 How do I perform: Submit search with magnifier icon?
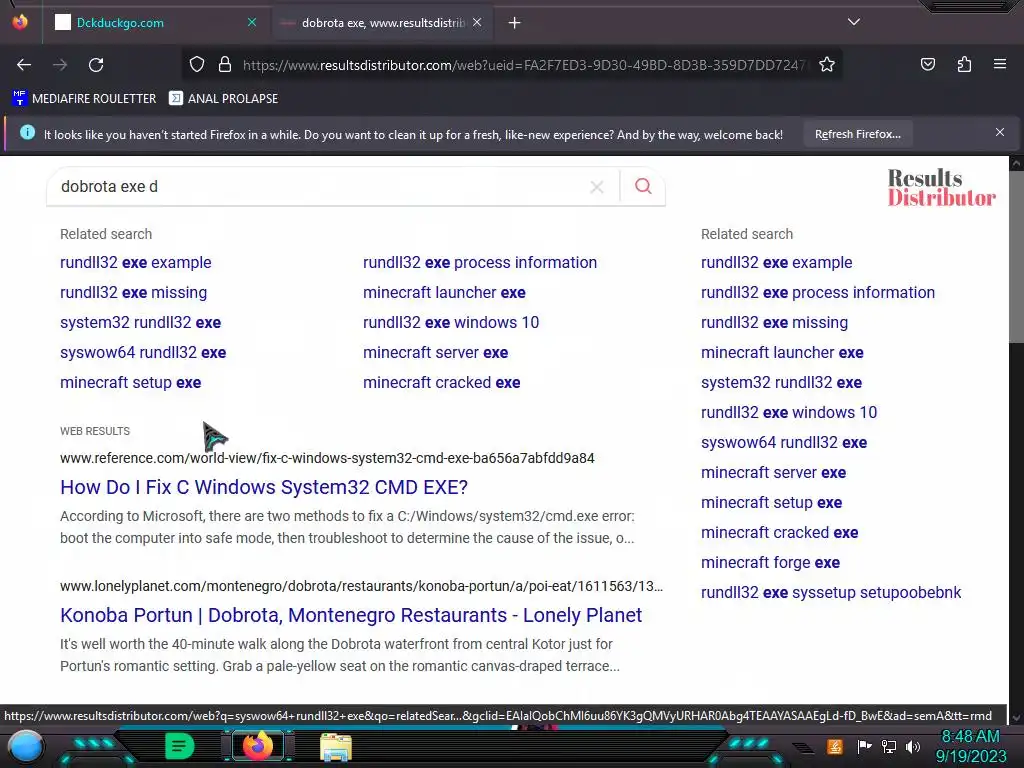coord(643,187)
